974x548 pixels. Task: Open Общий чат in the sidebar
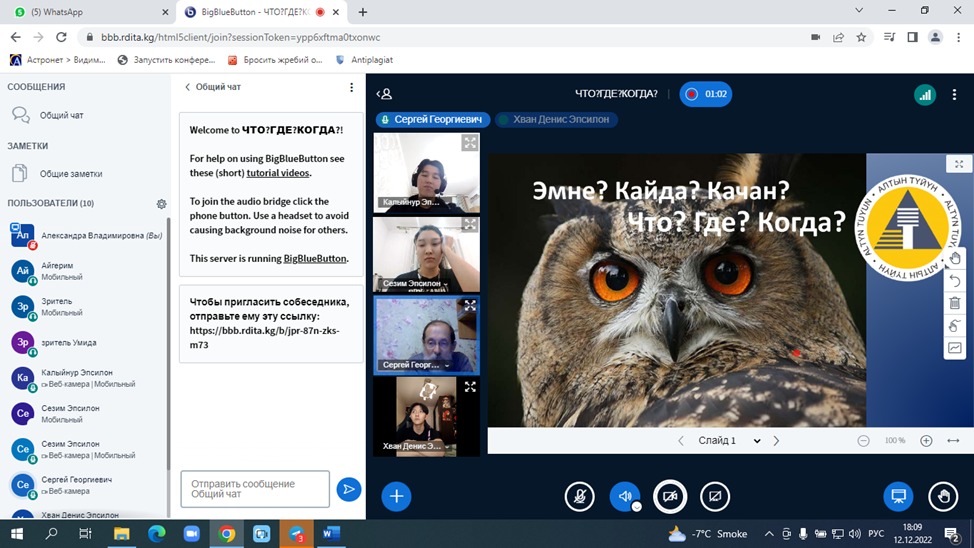(61, 115)
